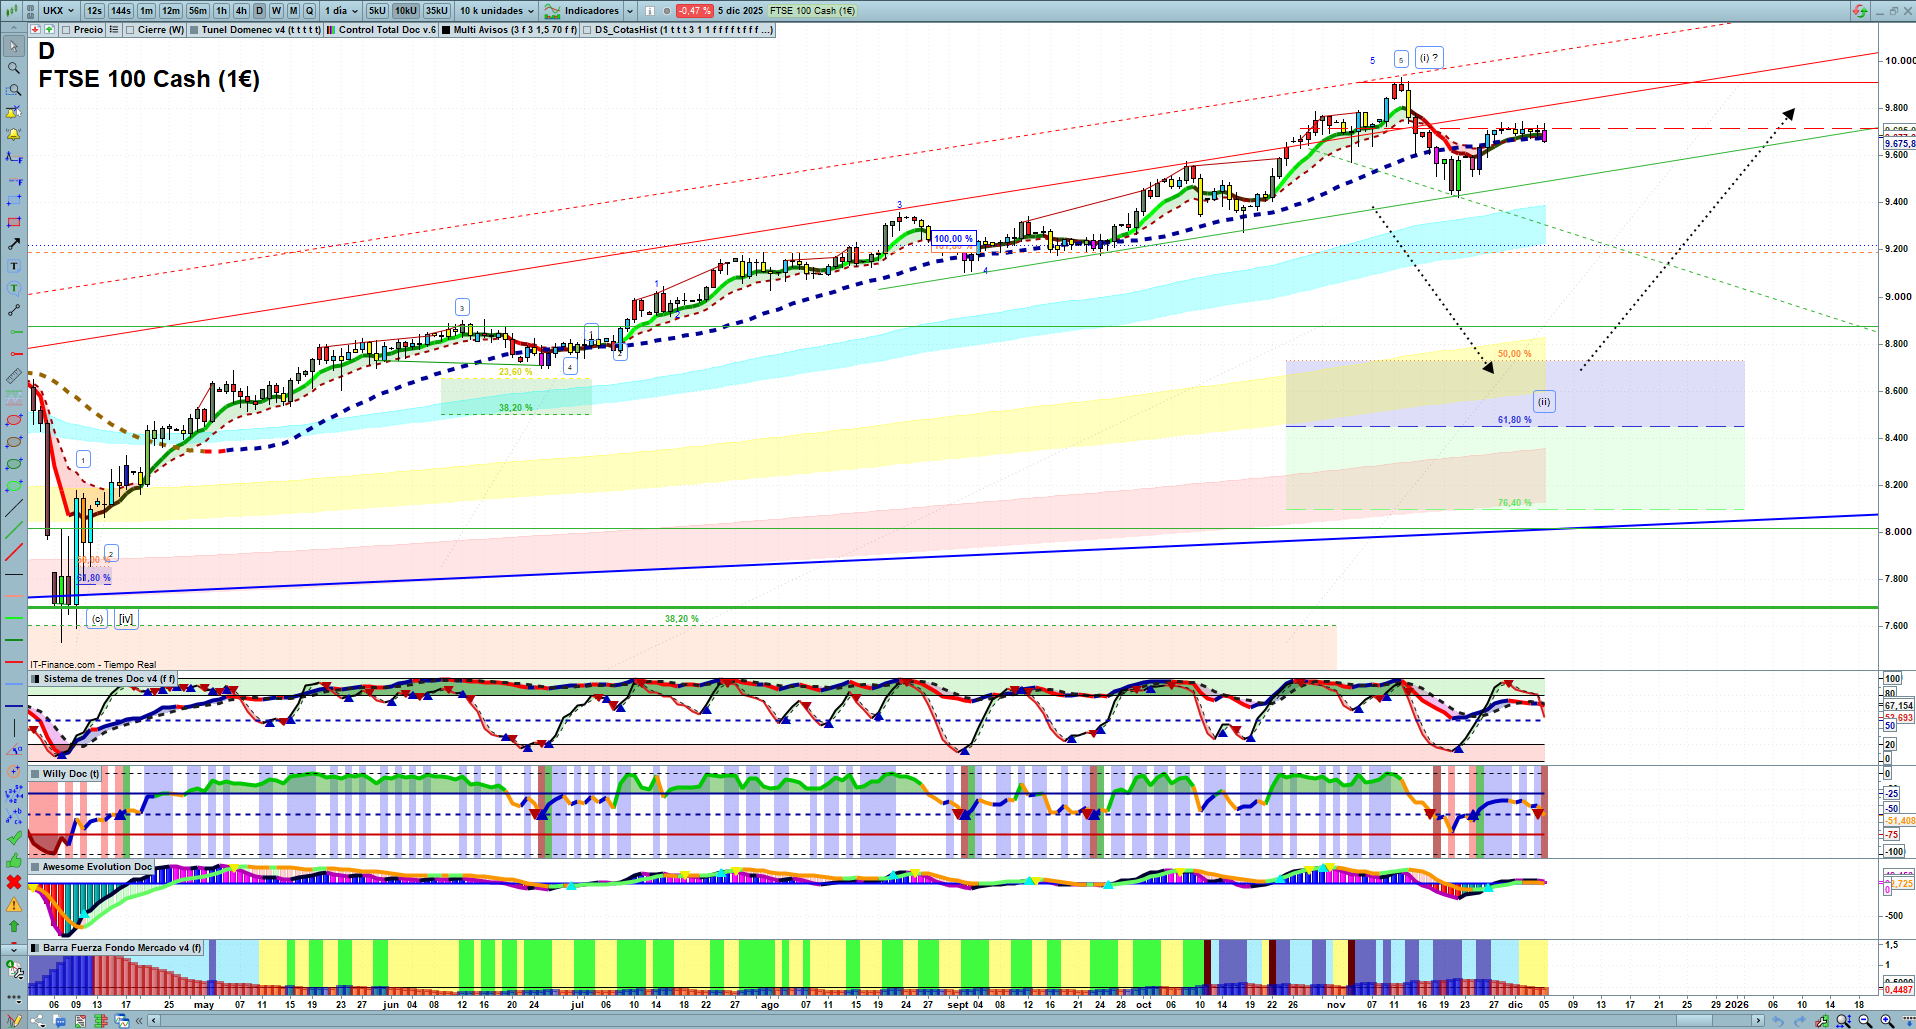Activate the magnifying glass zoom tool

tap(13, 68)
